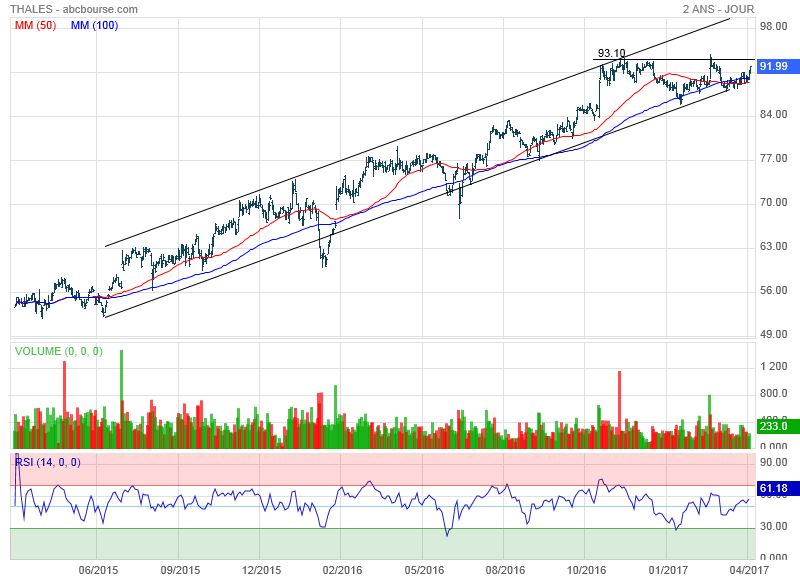The width and height of the screenshot is (800, 580).
Task: Click the 233.0 volume value tag
Action: tap(774, 426)
